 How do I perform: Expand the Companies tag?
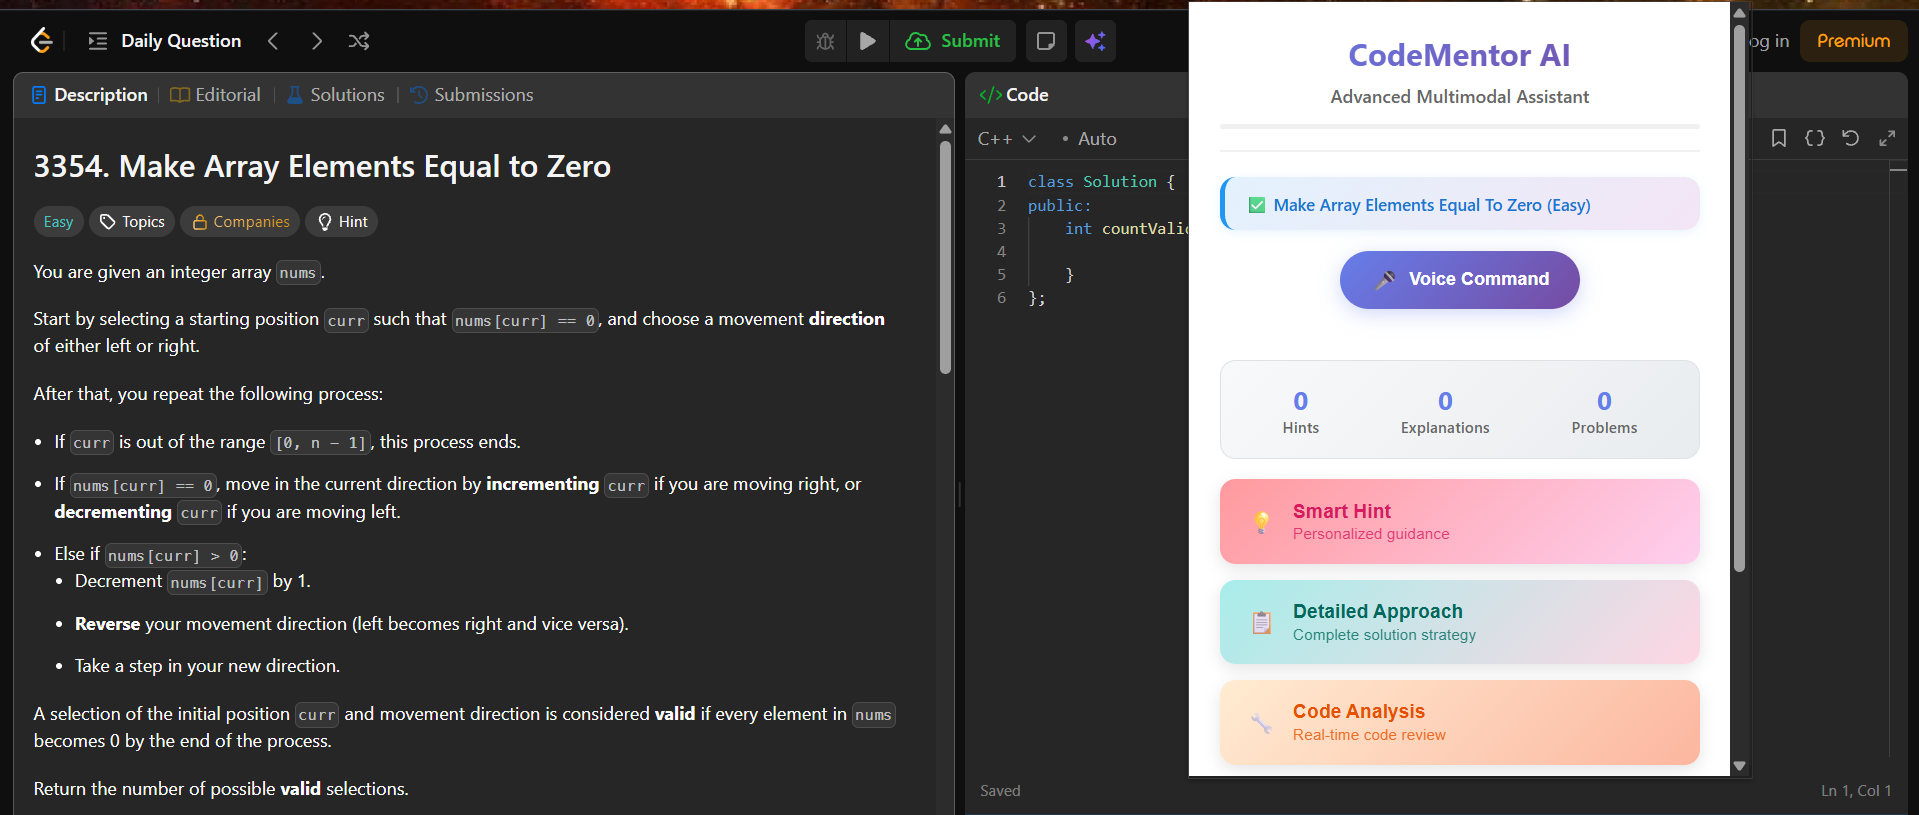241,222
